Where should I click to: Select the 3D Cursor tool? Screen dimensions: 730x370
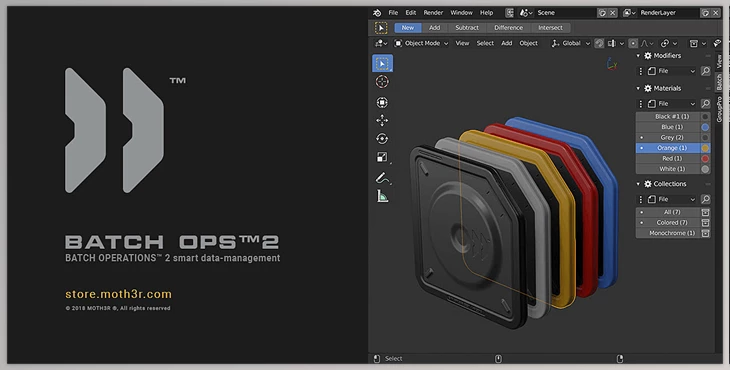point(382,81)
